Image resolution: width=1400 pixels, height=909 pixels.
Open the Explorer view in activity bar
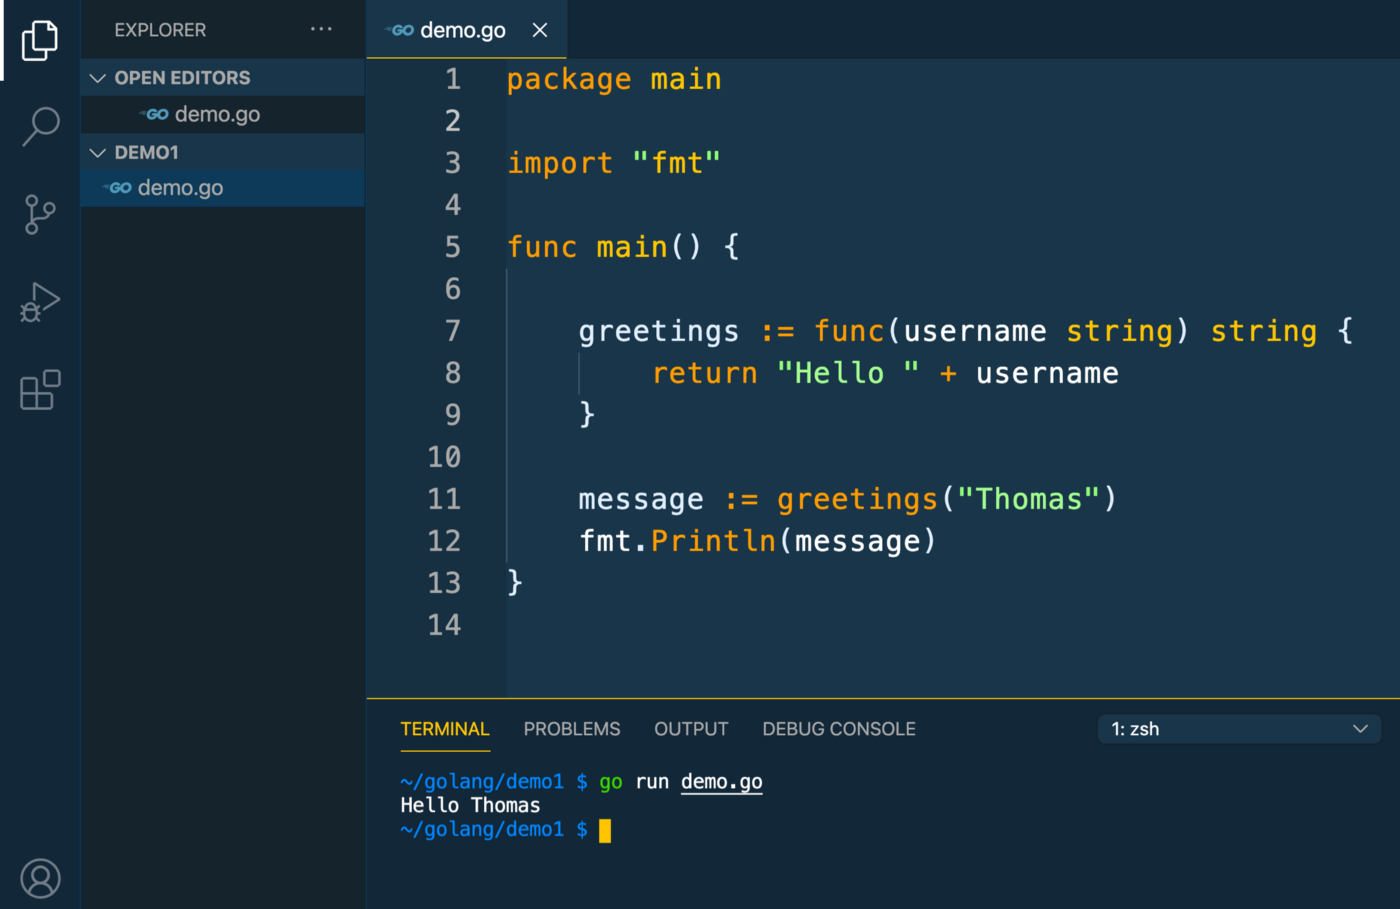pyautogui.click(x=40, y=40)
